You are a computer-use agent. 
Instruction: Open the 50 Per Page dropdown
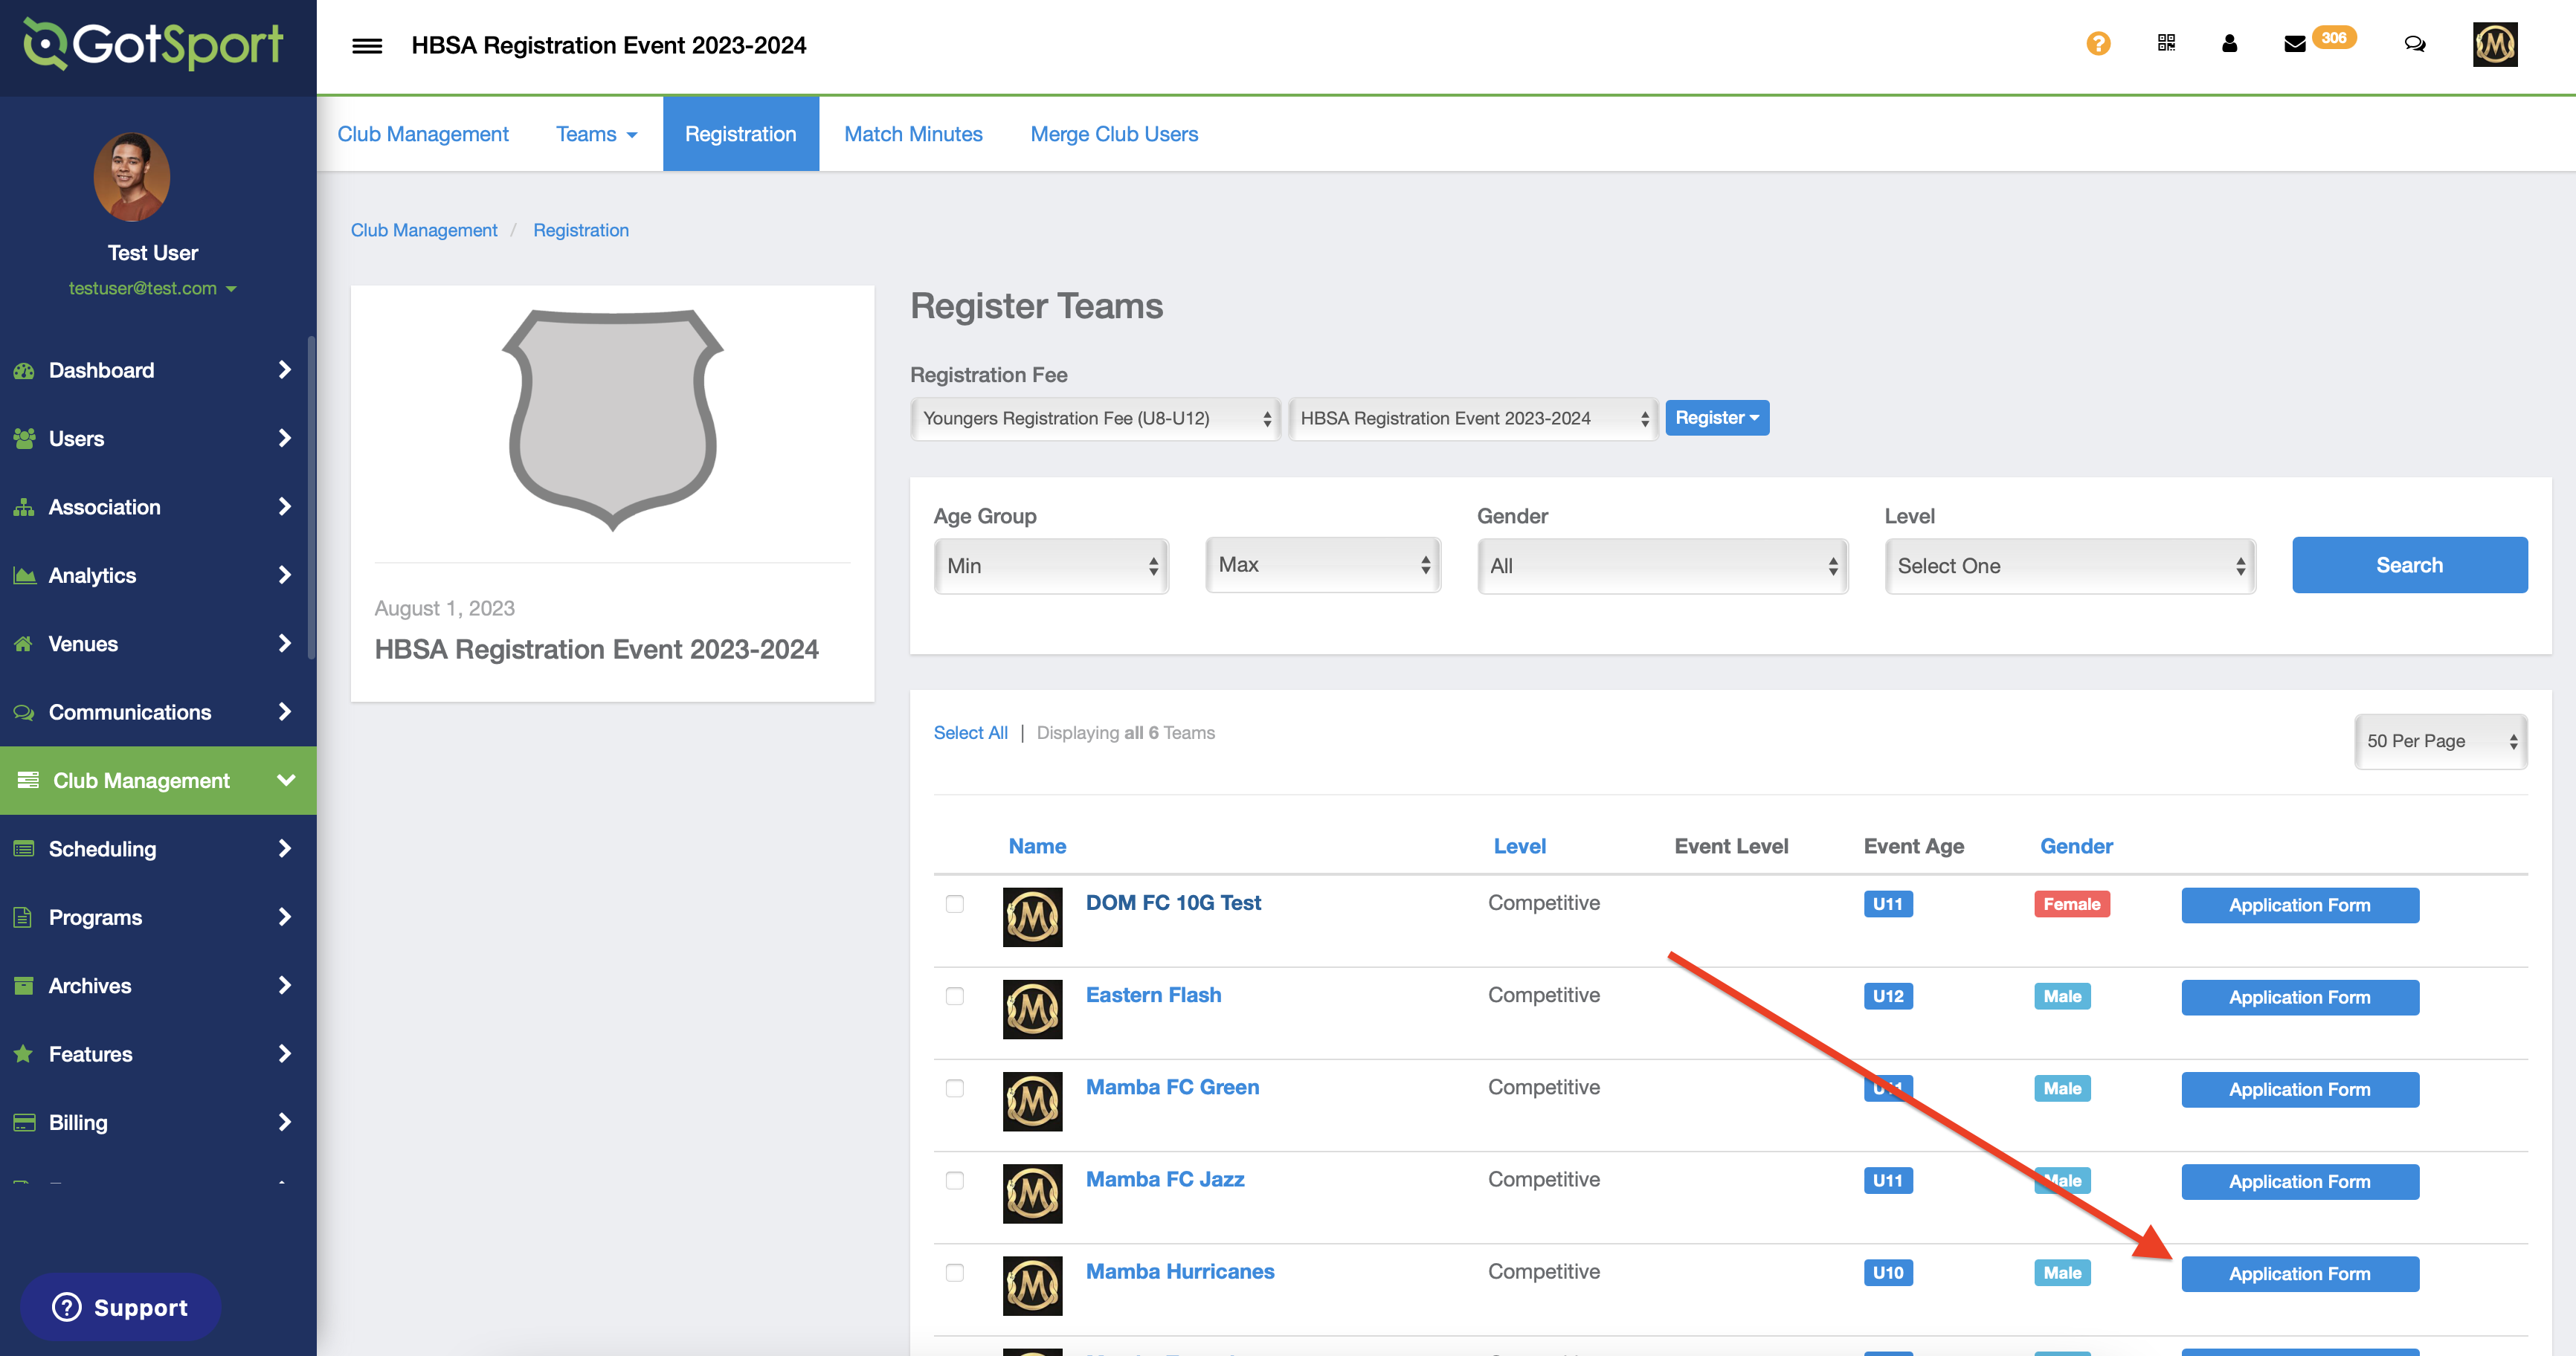point(2440,741)
